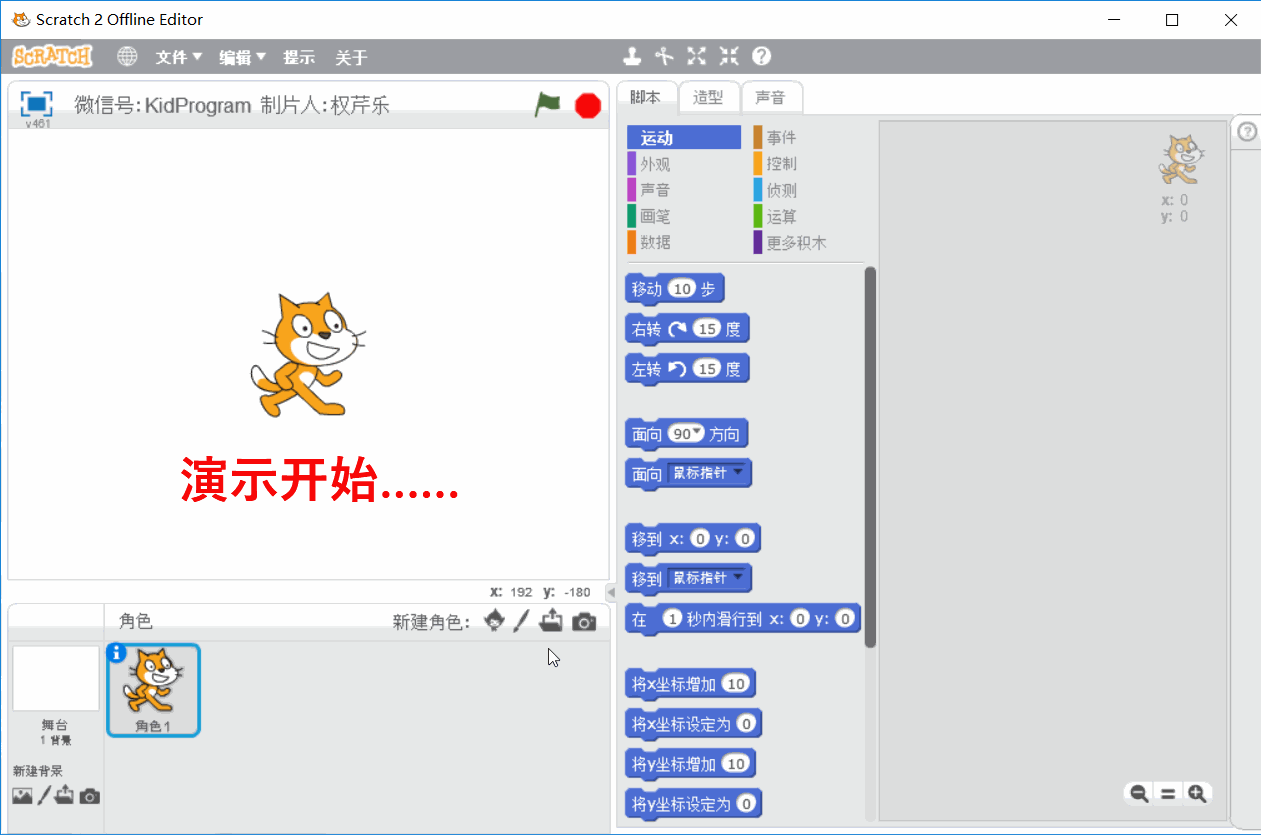This screenshot has height=835, width=1261.
Task: Click the blocks palette vertical scrollbar
Action: (x=870, y=456)
